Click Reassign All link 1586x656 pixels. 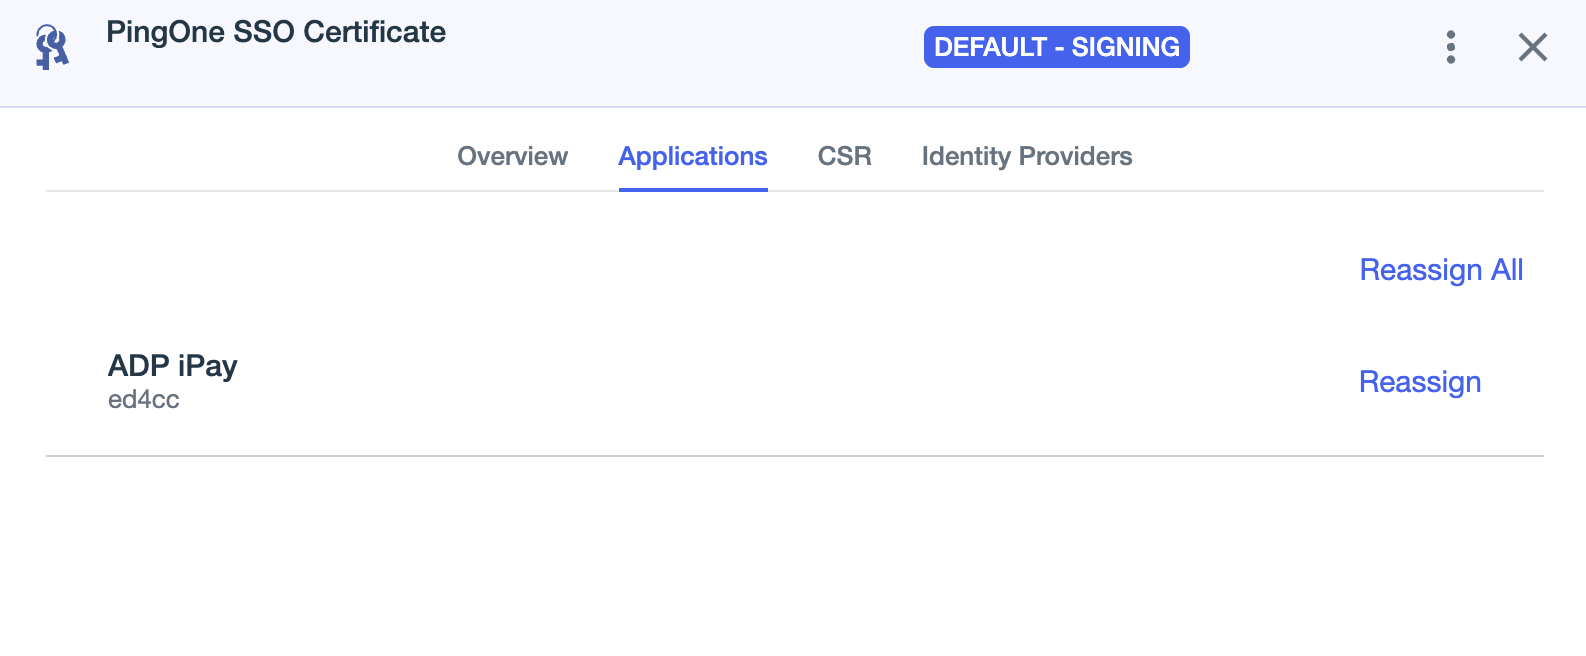pos(1441,269)
